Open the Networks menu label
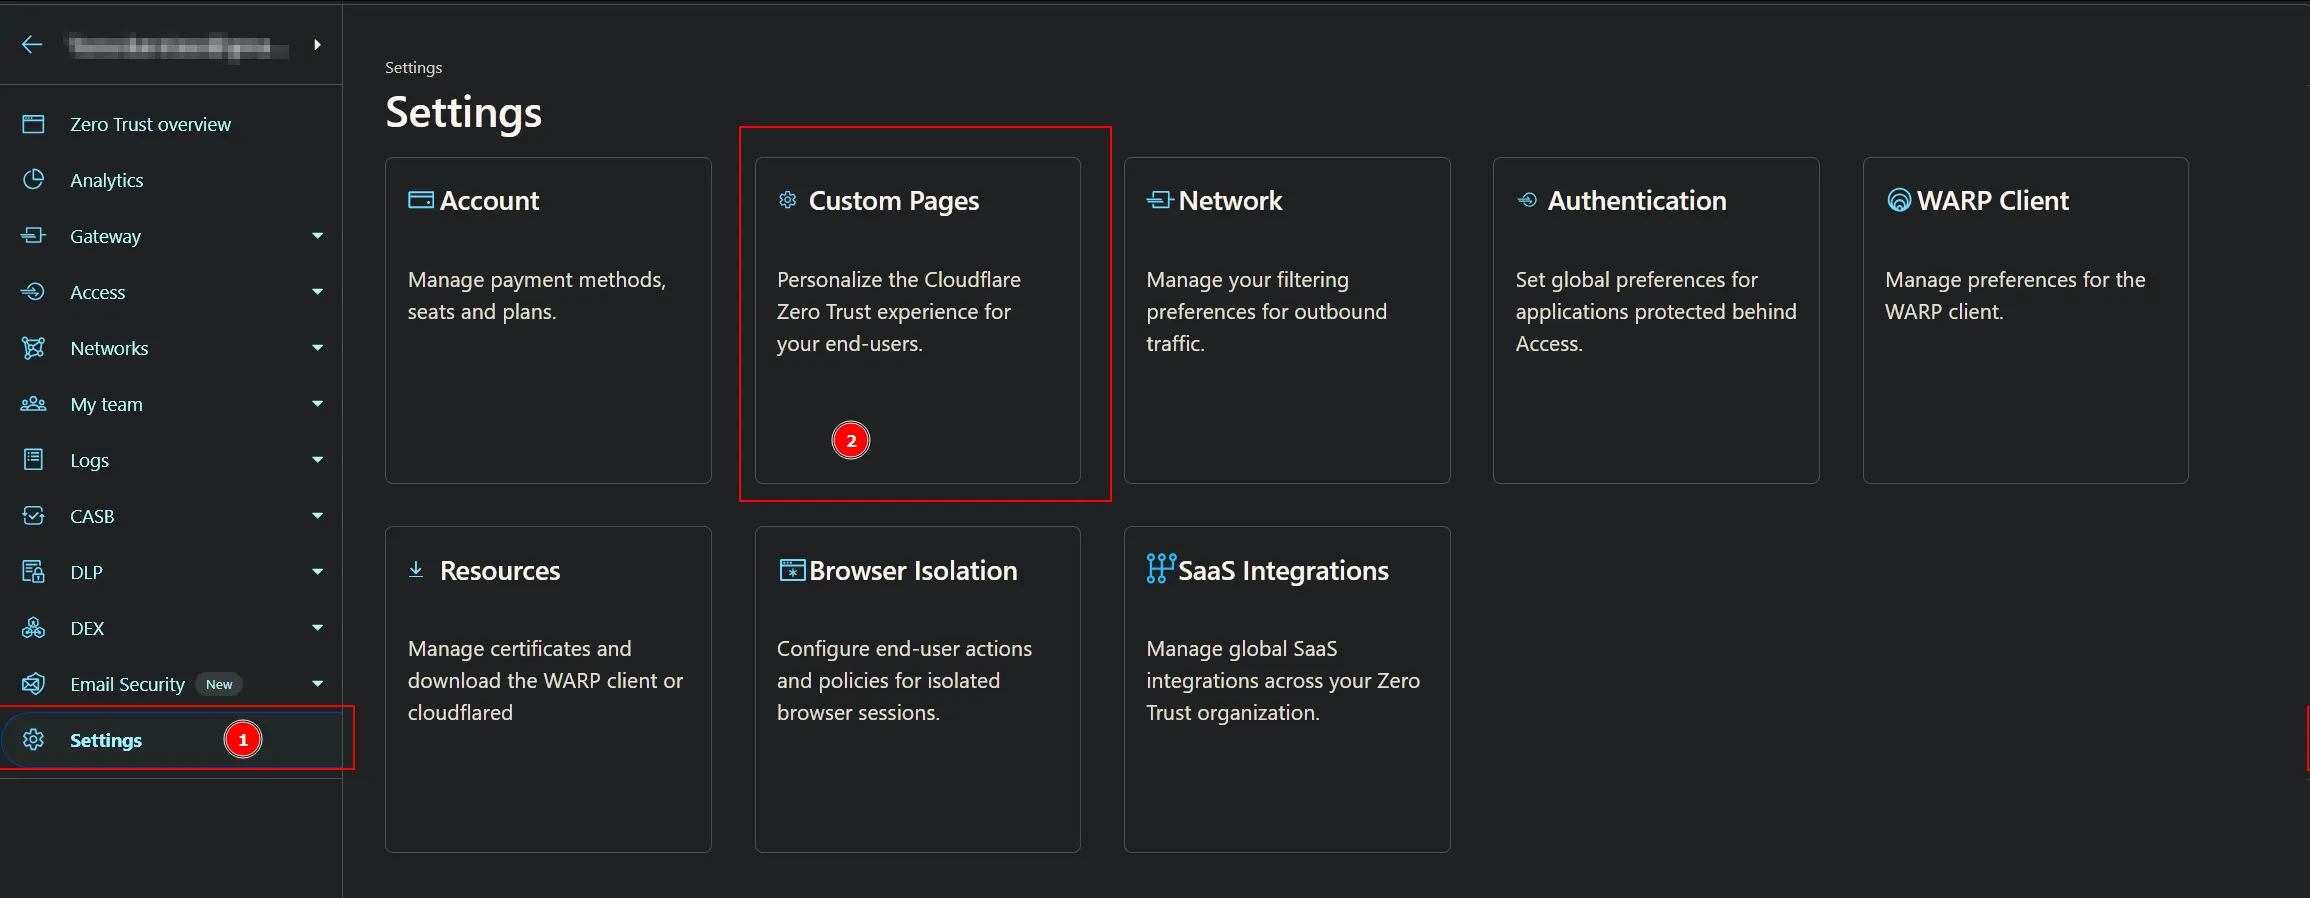This screenshot has height=898, width=2310. 109,348
